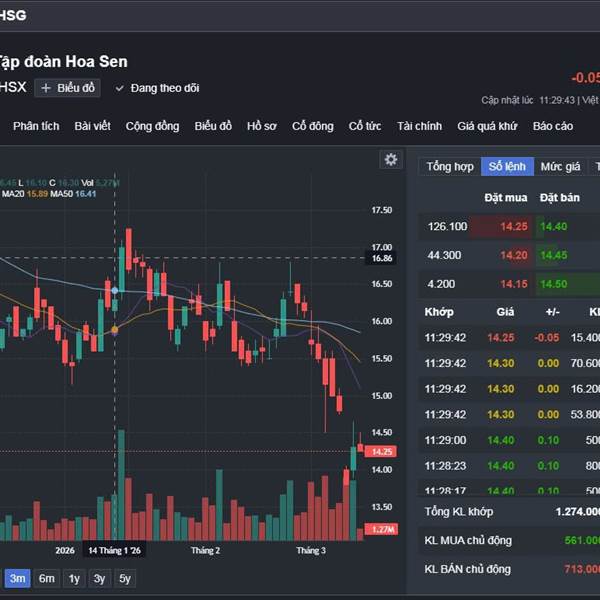Toggle Đang theo dõi following status
This screenshot has width=600, height=600.
pyautogui.click(x=157, y=88)
